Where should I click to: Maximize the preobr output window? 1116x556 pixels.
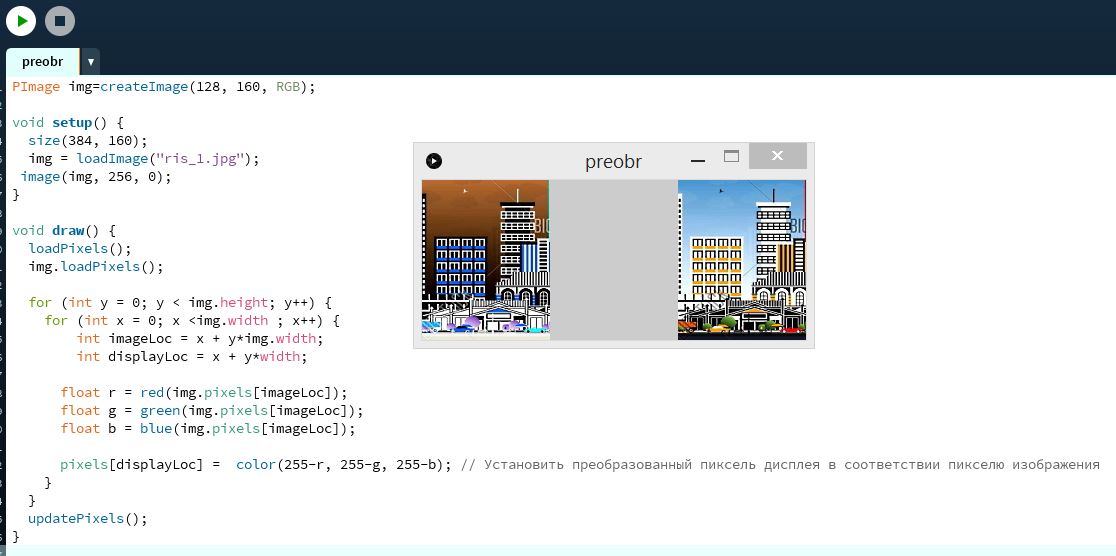[x=731, y=156]
